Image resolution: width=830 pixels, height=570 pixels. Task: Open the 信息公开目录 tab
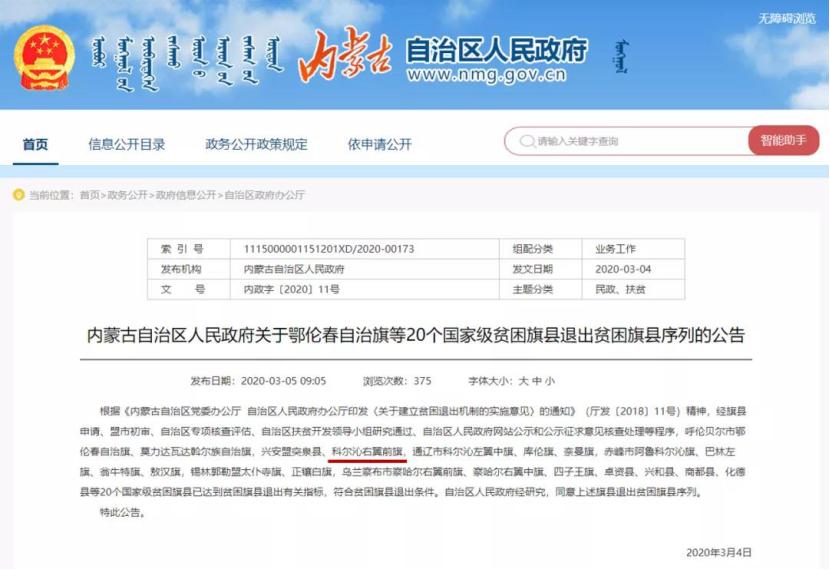[x=127, y=144]
